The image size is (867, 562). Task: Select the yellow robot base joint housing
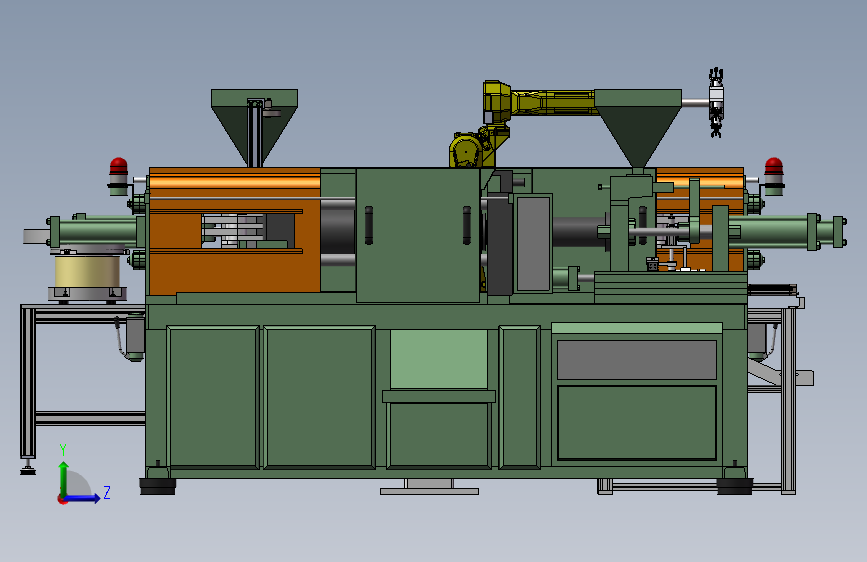click(x=468, y=150)
